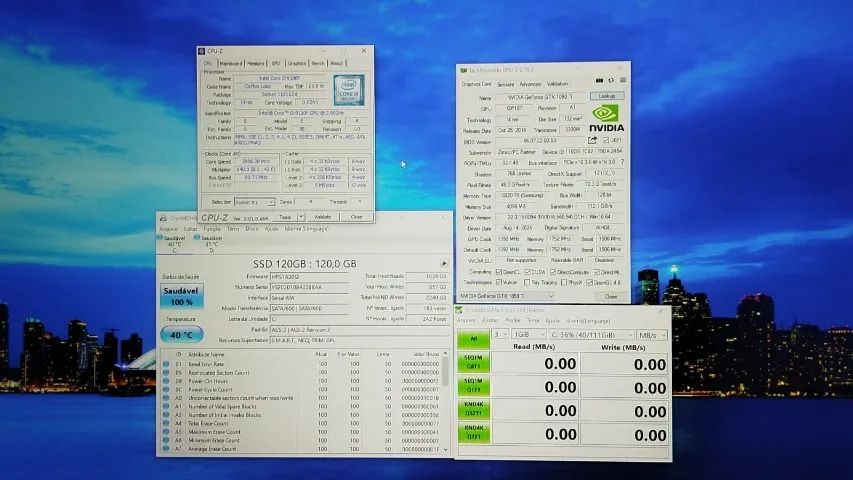Switch to the Memory tab in CPU-Z
This screenshot has width=853, height=480.
pos(255,64)
